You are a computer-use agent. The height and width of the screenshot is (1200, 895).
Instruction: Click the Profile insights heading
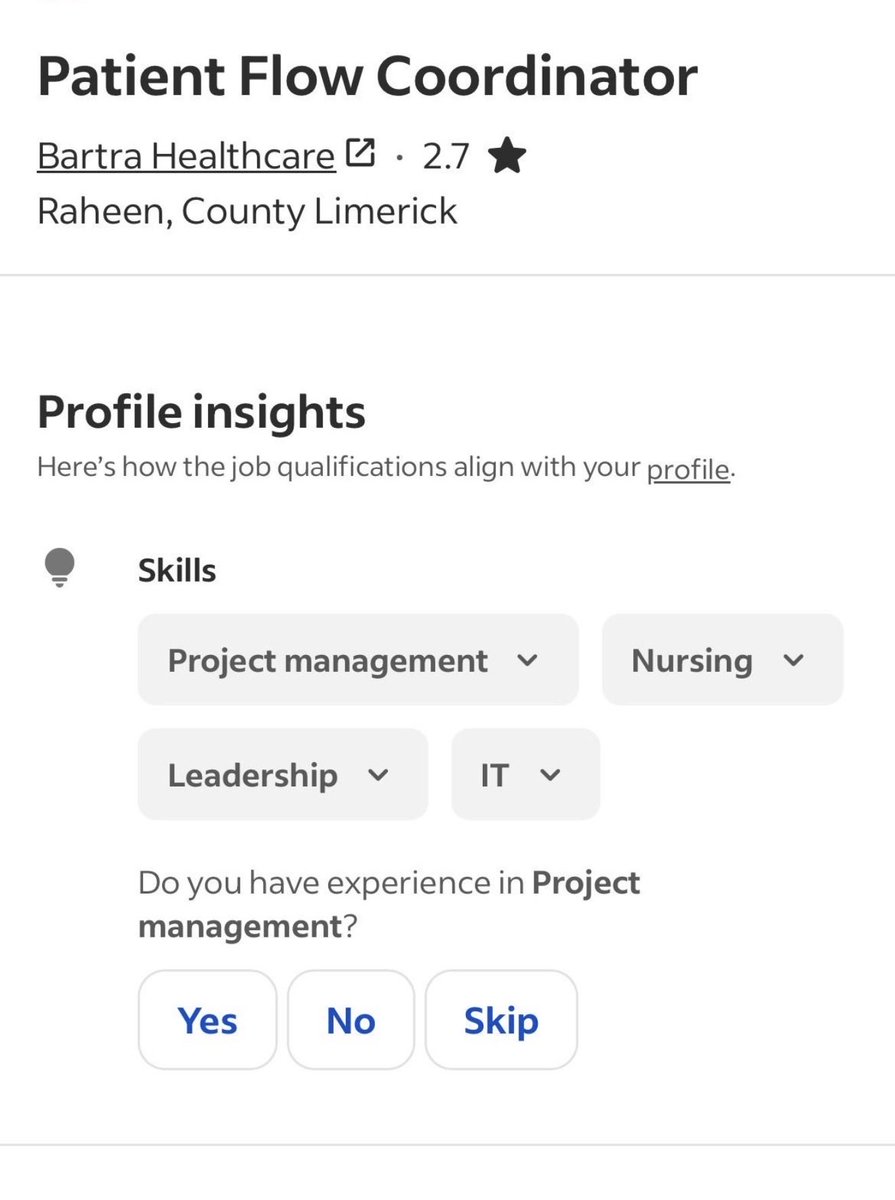[201, 412]
